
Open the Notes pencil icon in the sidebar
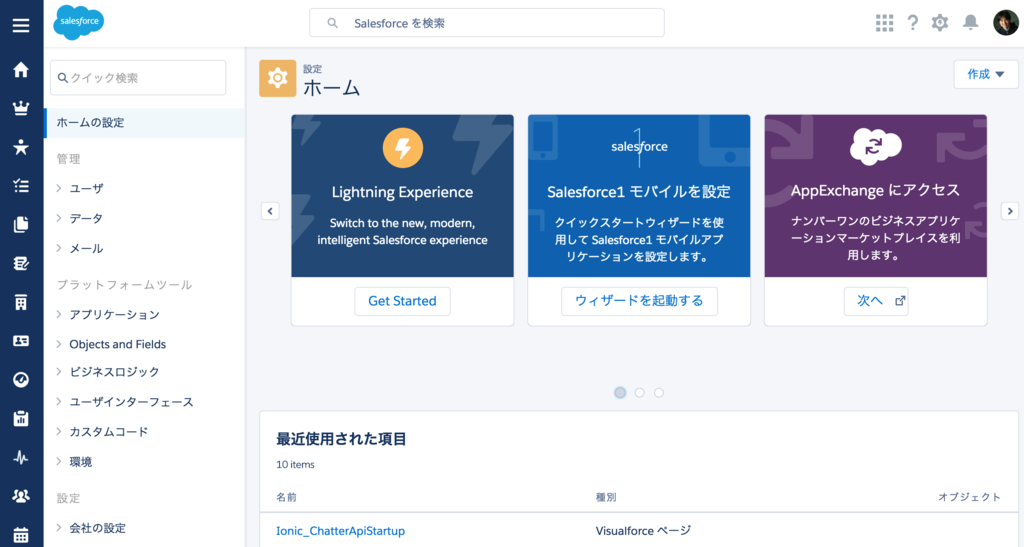click(21, 263)
